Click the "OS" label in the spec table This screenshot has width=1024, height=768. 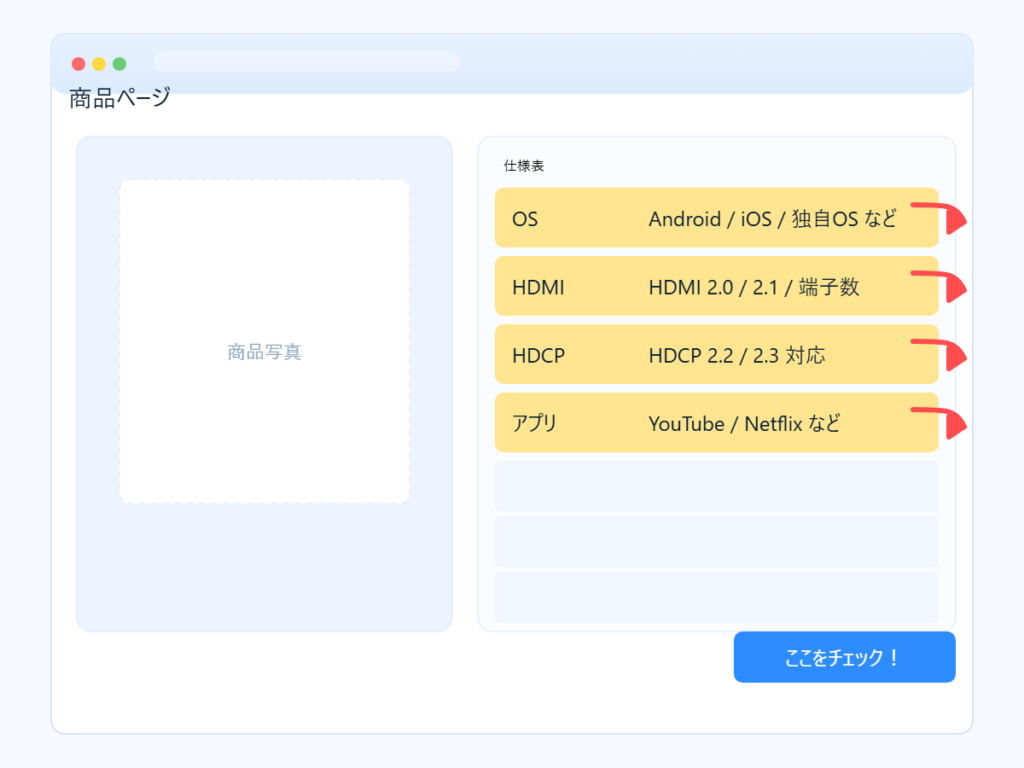point(525,218)
